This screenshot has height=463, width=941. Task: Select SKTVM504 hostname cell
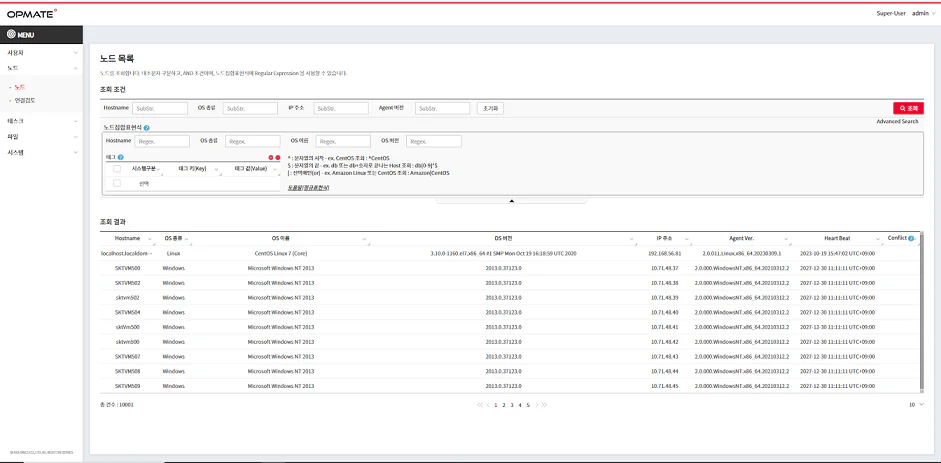click(x=128, y=312)
